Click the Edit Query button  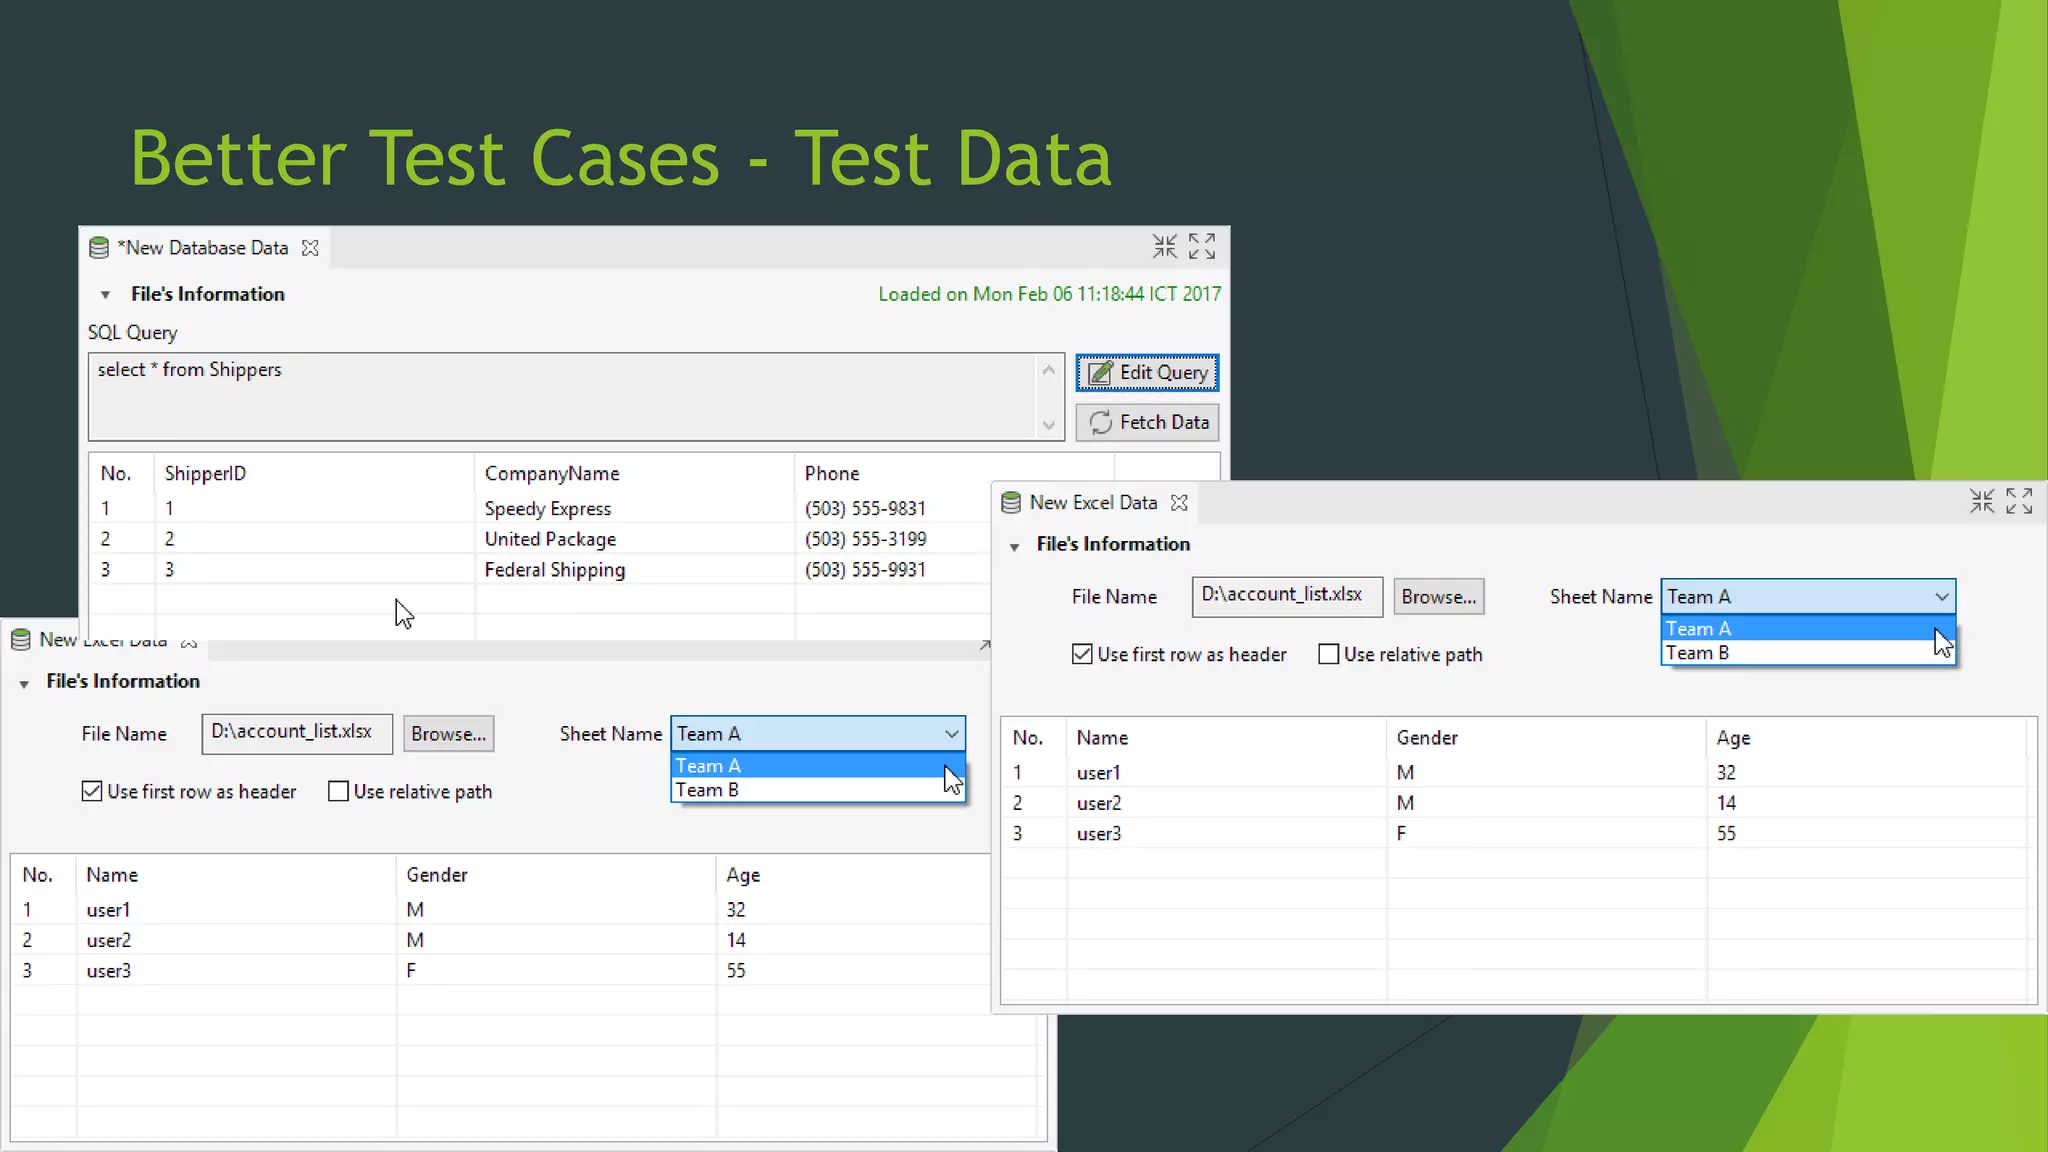pyautogui.click(x=1147, y=372)
